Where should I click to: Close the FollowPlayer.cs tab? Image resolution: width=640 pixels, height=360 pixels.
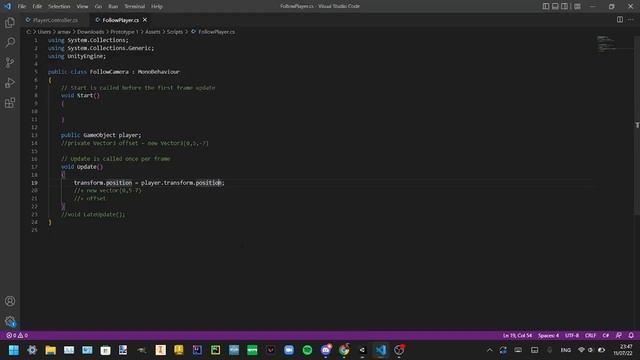click(145, 20)
